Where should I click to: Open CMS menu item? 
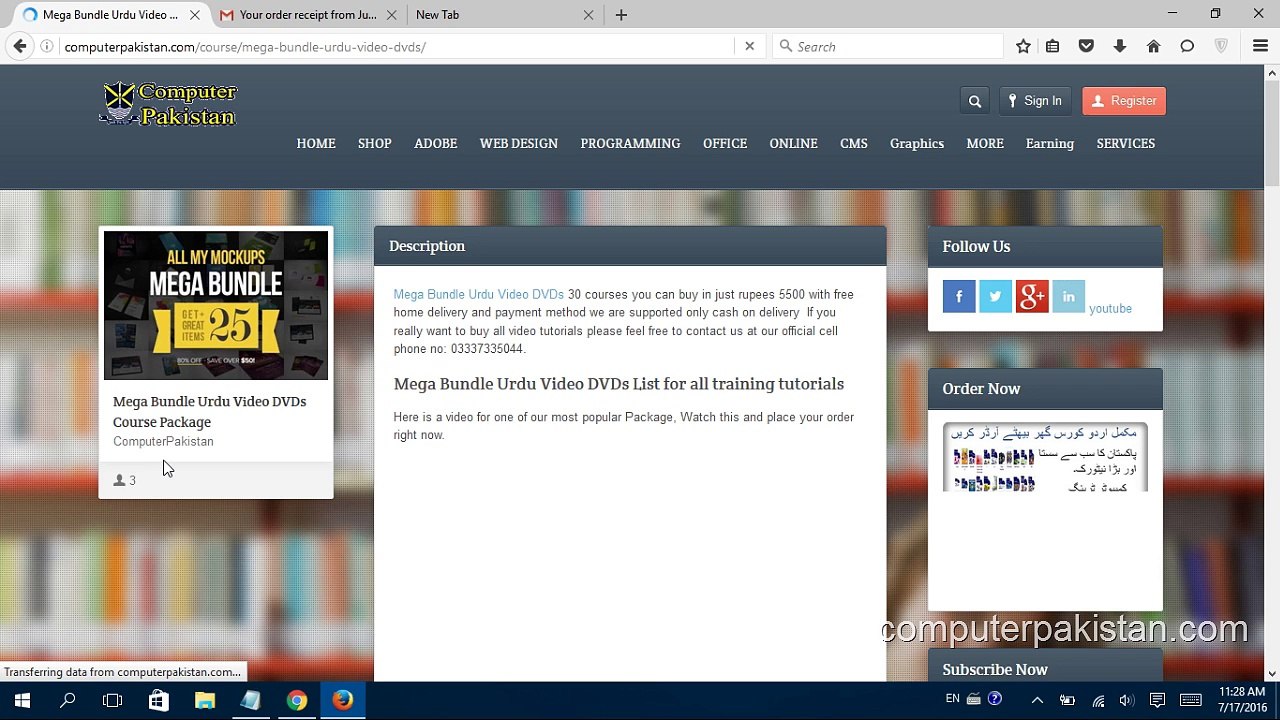click(x=854, y=144)
